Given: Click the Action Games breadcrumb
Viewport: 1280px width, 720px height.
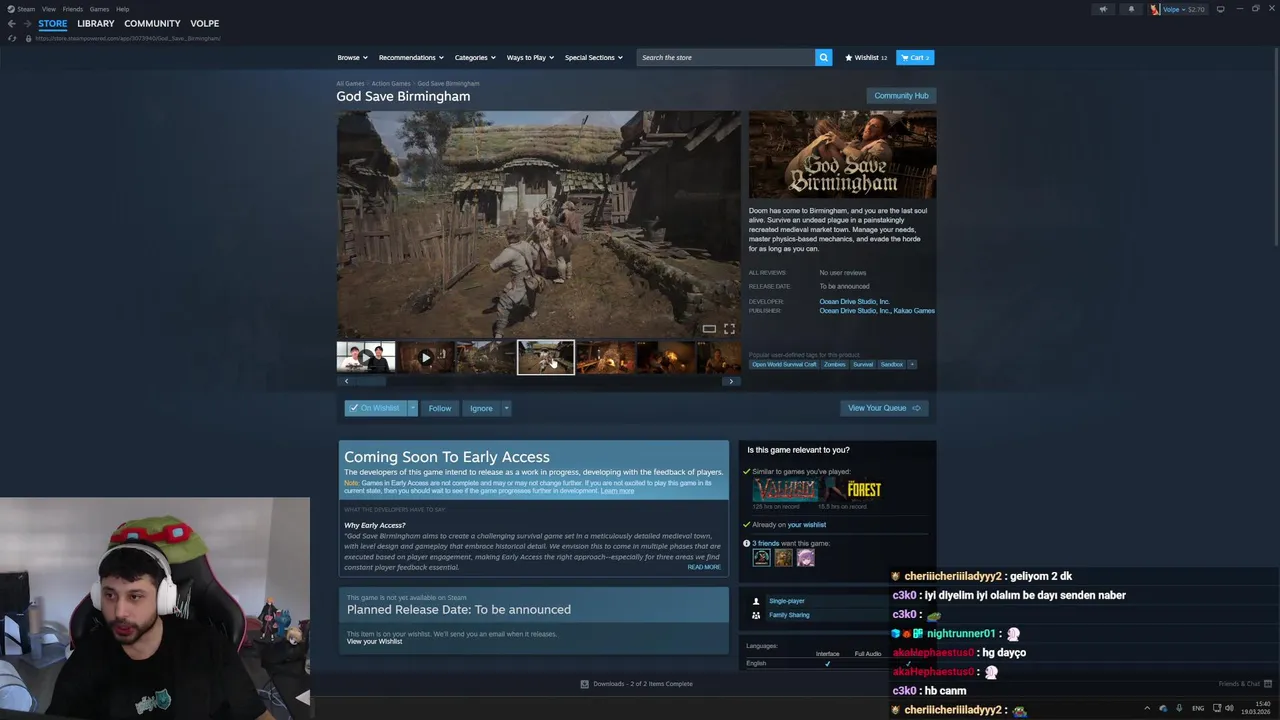Looking at the screenshot, I should click(391, 83).
